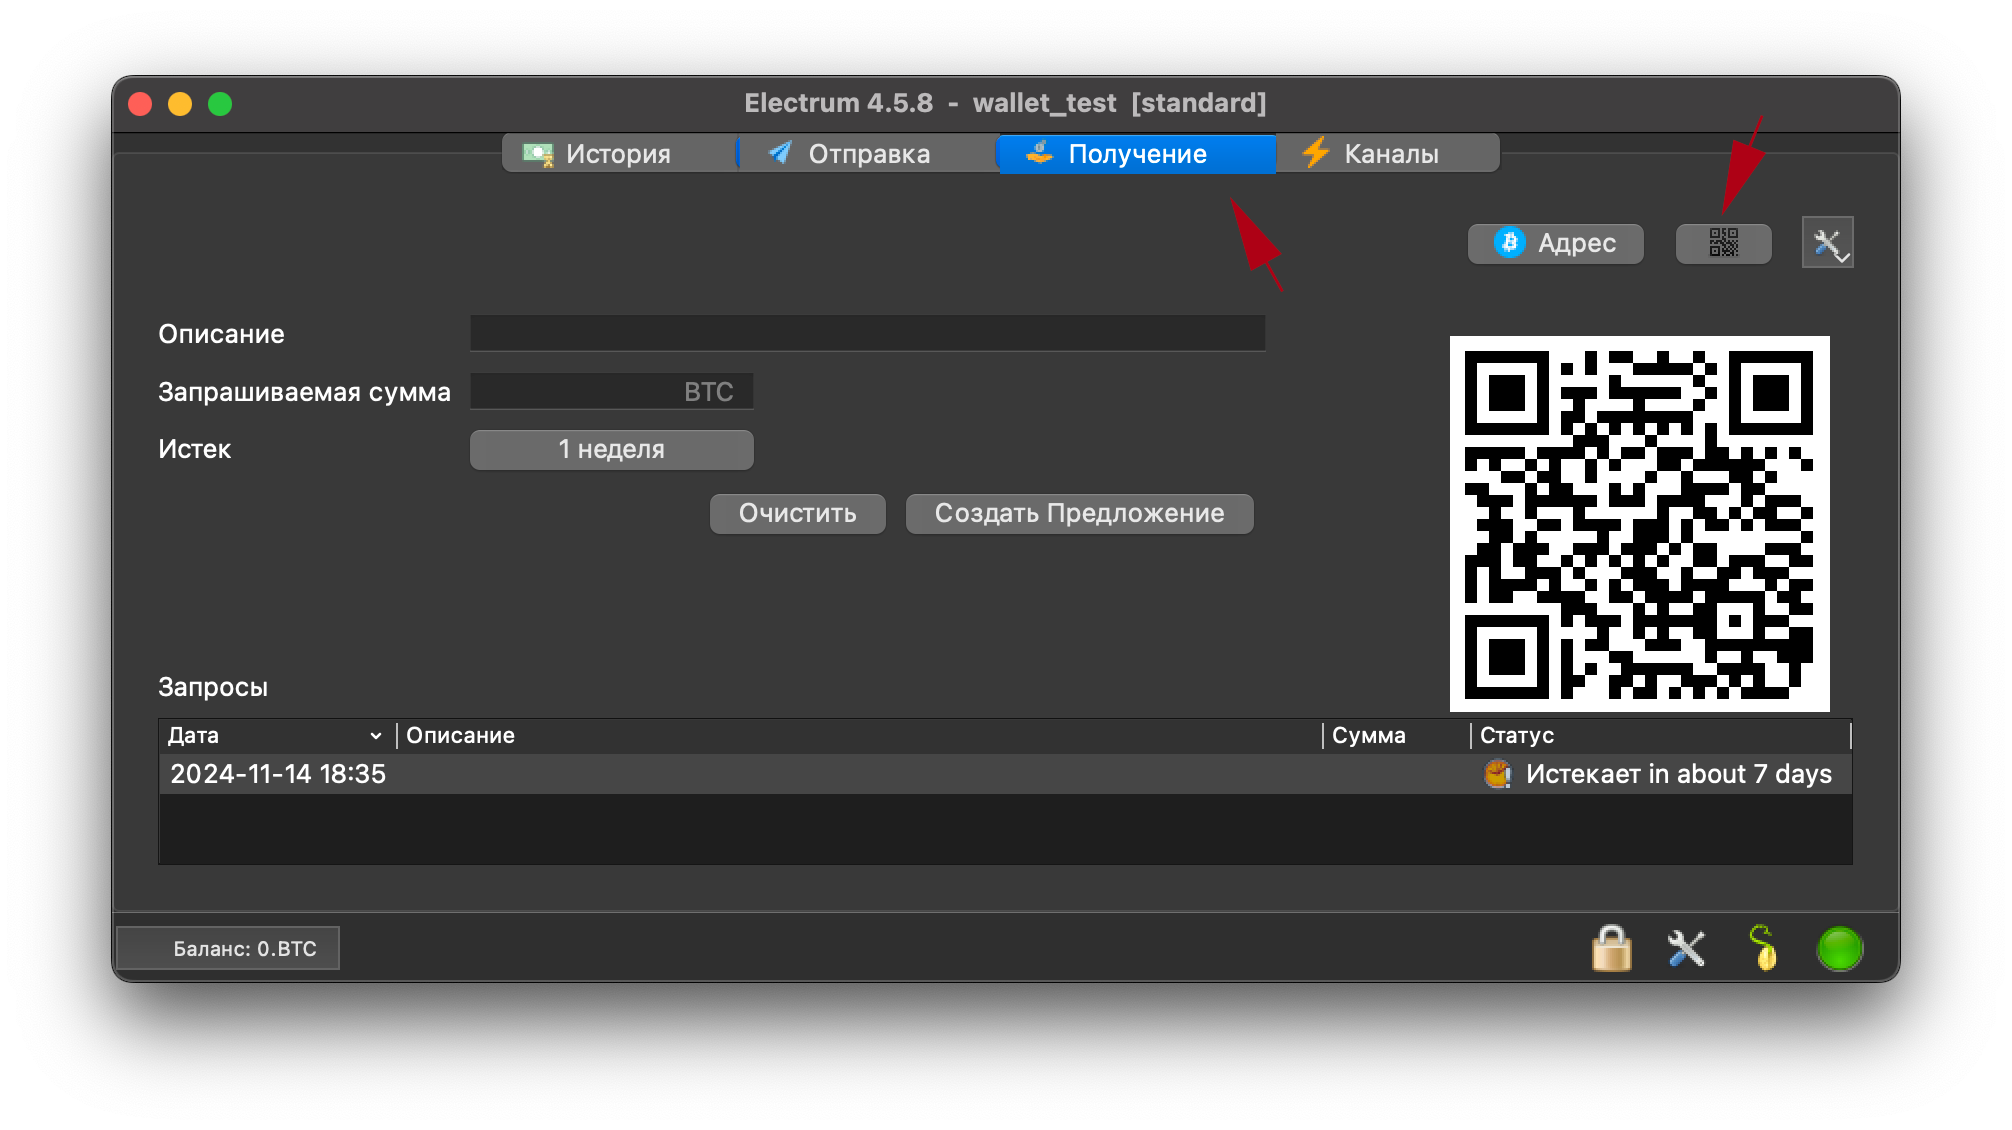Click the Очистить button

797,514
